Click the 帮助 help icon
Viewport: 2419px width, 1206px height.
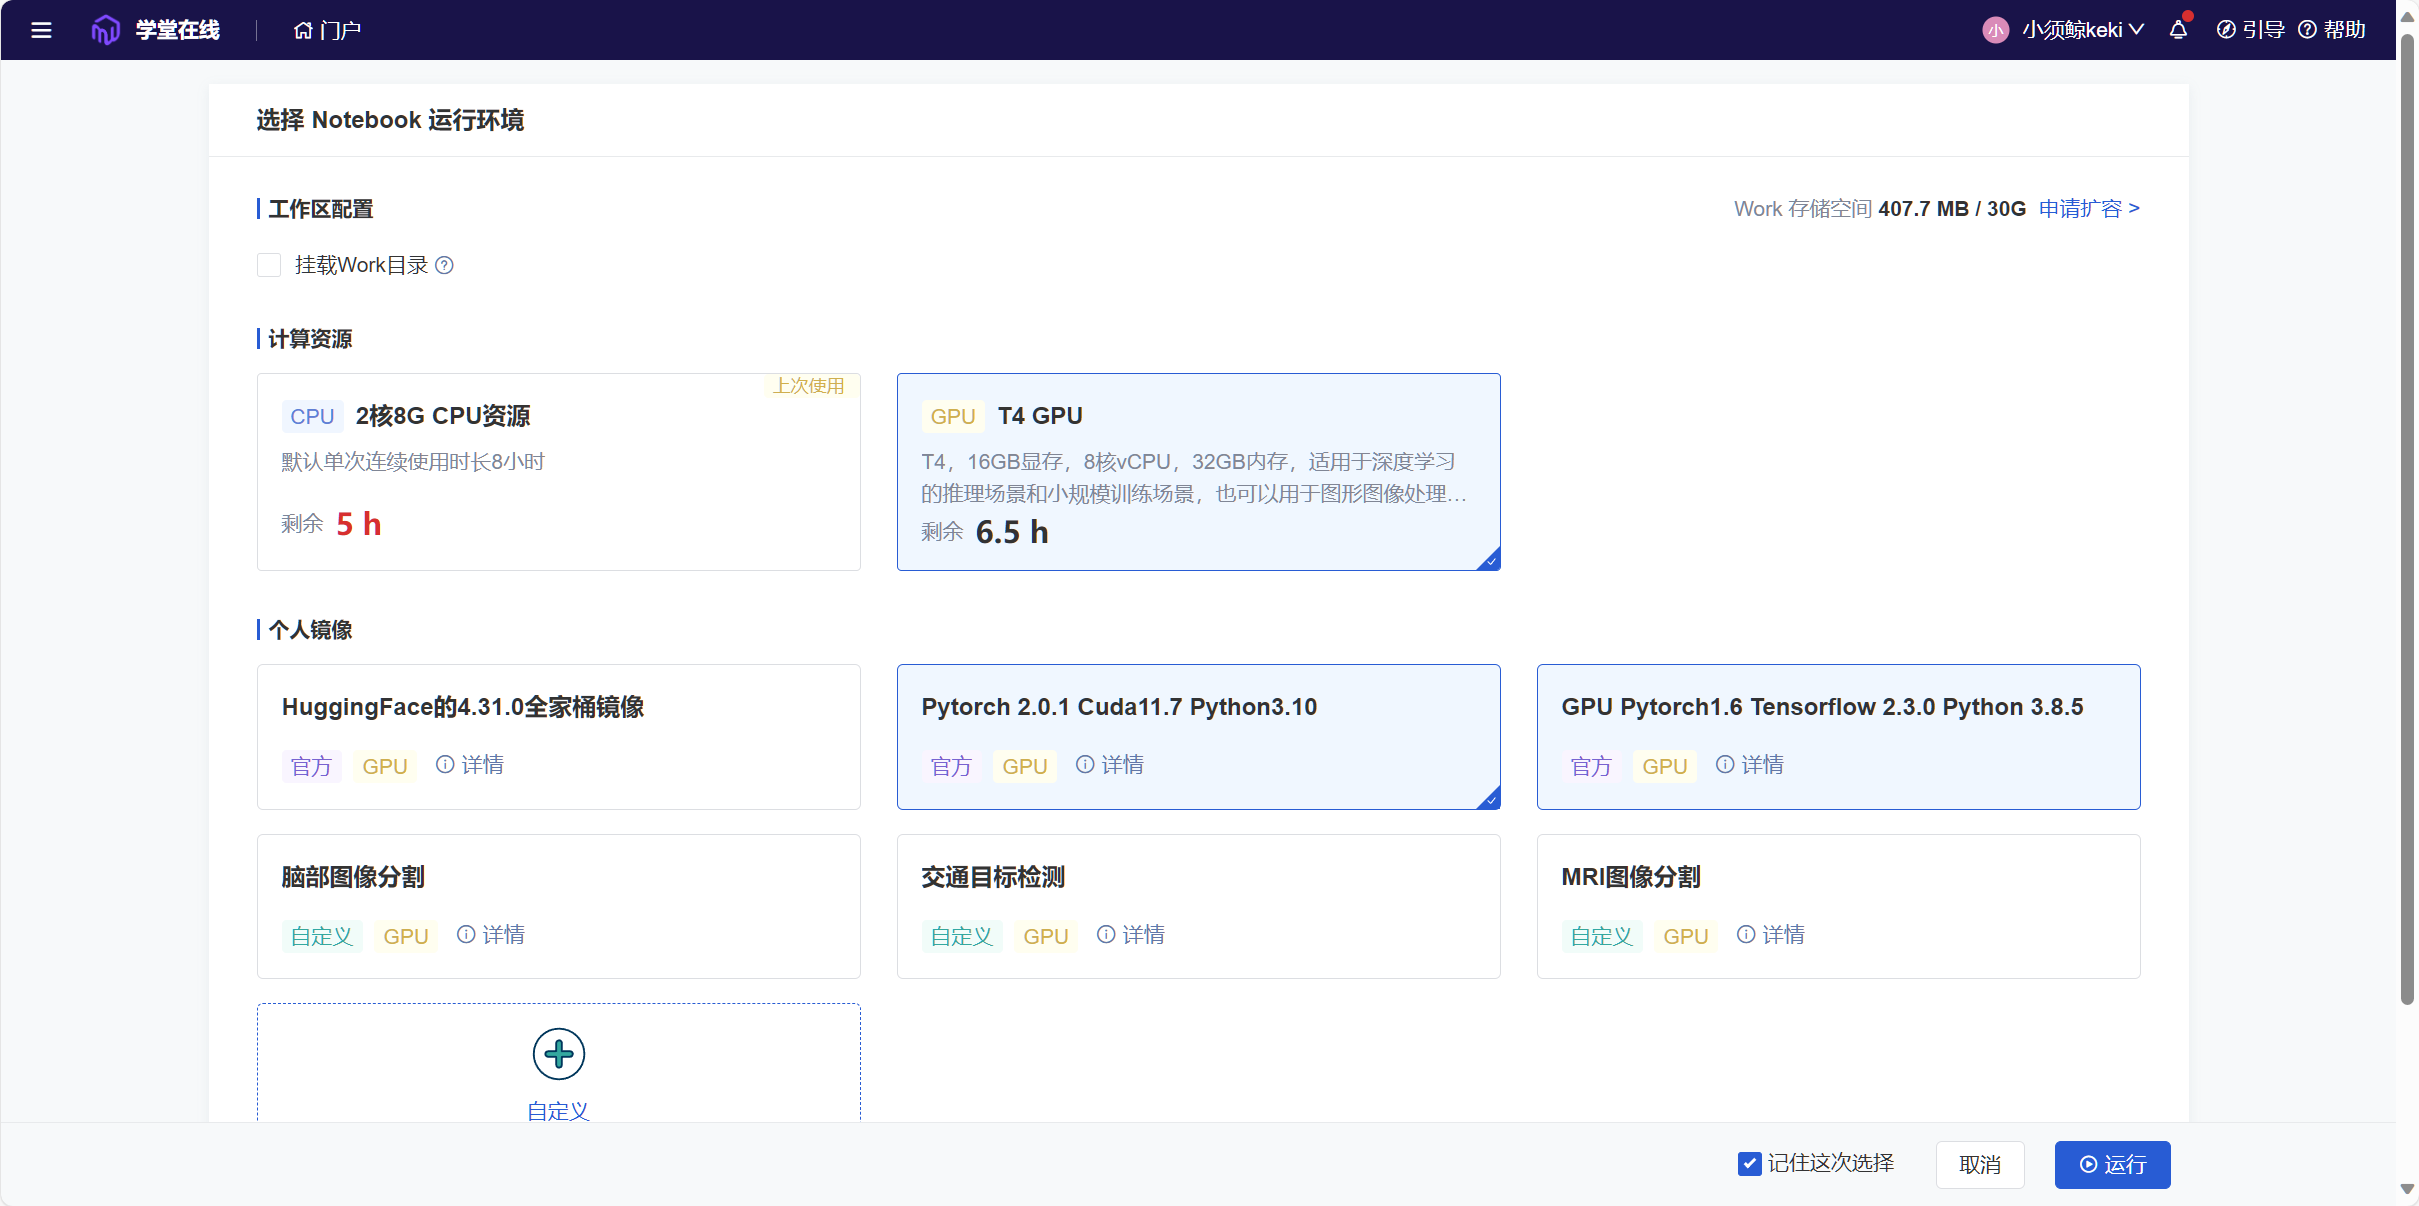point(2307,30)
